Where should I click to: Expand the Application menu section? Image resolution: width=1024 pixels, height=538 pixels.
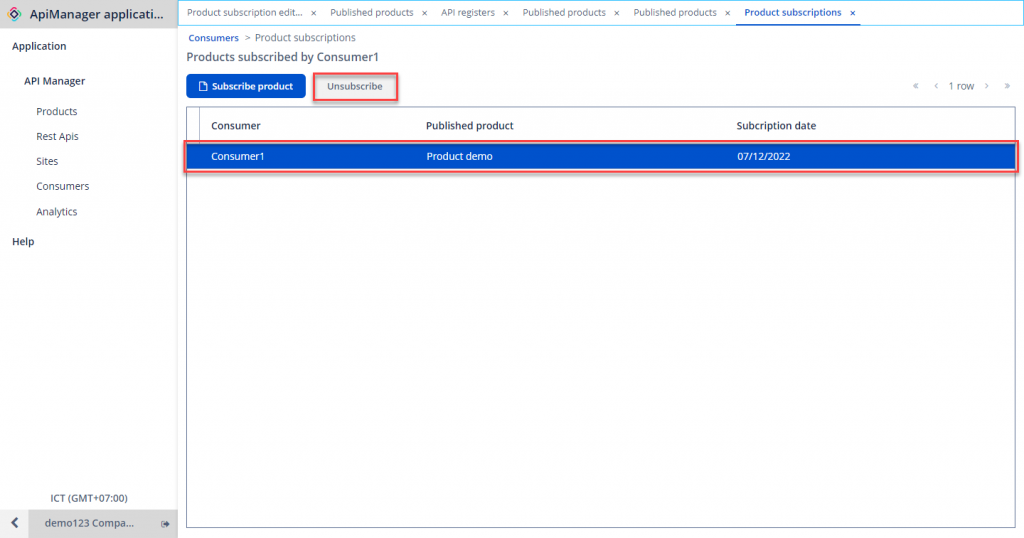click(x=39, y=46)
